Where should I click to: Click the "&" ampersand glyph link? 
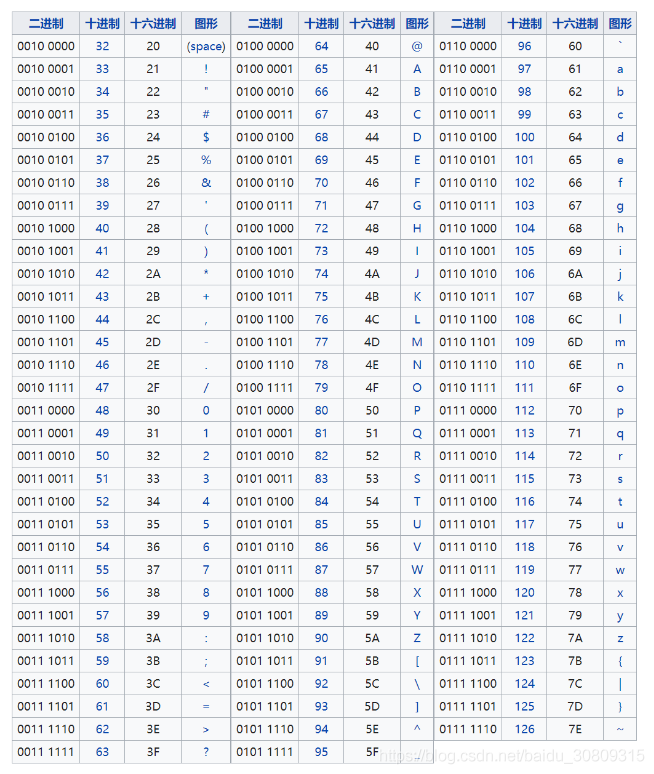206,183
